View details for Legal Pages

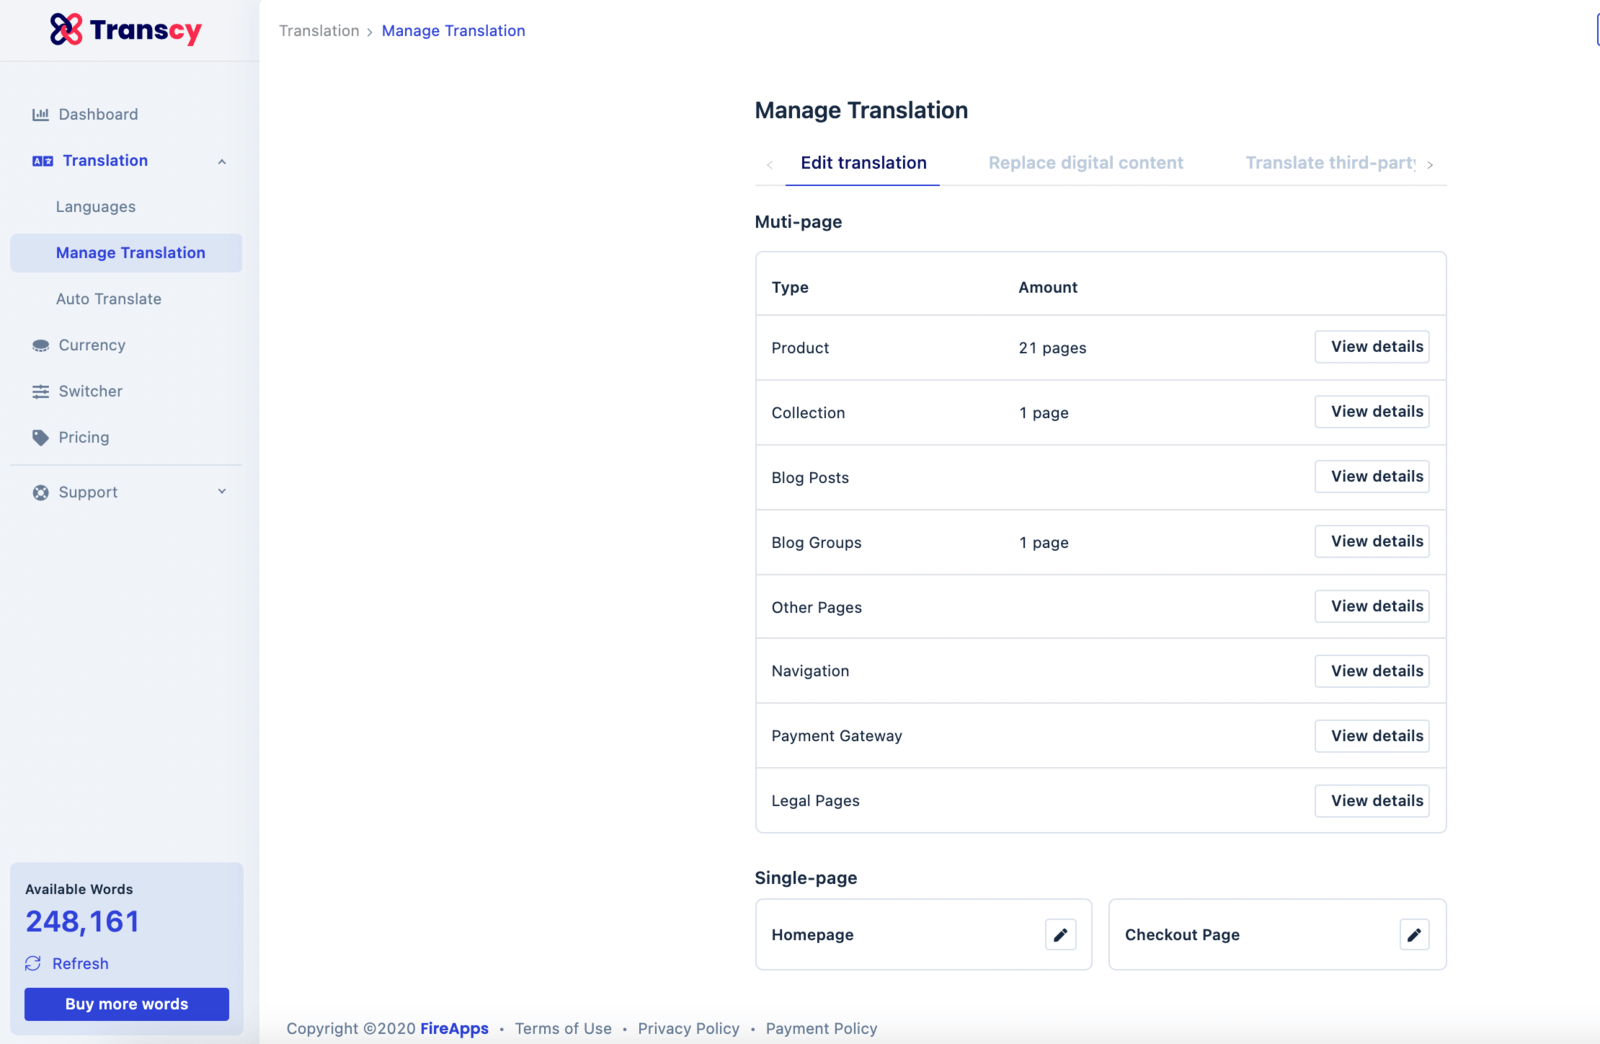(1371, 801)
